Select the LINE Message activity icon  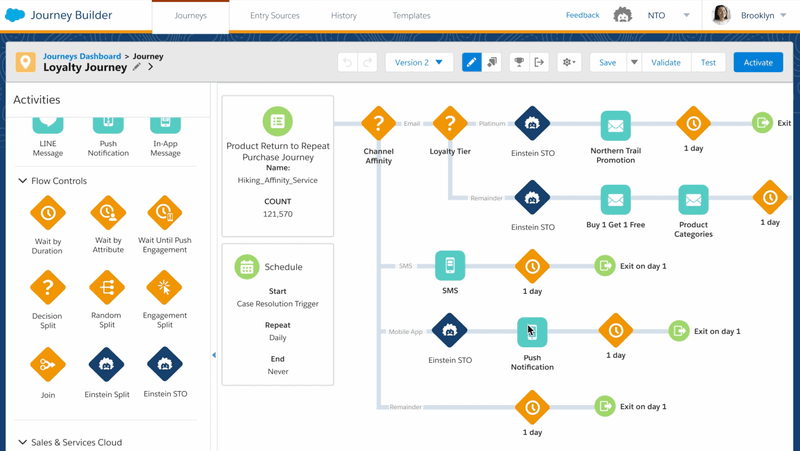(x=48, y=125)
